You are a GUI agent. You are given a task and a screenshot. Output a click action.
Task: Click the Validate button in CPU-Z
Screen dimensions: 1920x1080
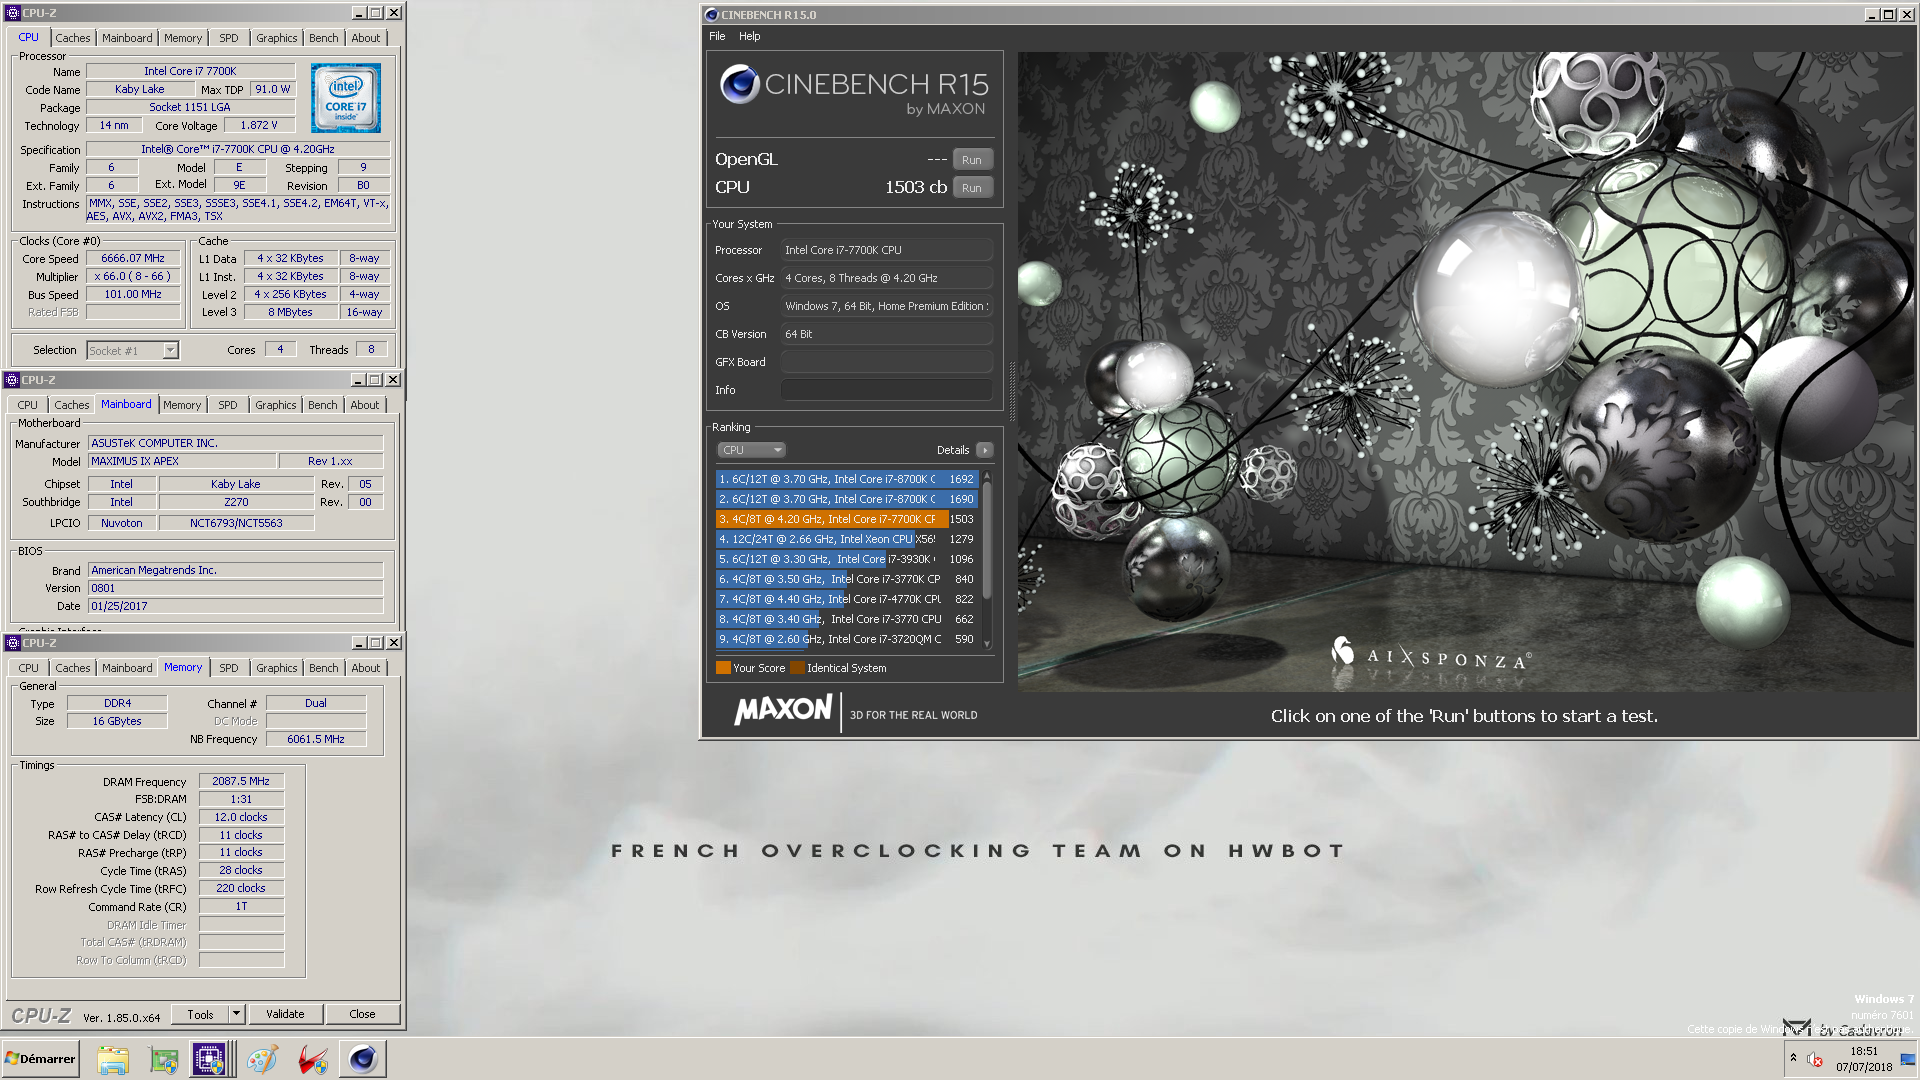click(285, 1014)
